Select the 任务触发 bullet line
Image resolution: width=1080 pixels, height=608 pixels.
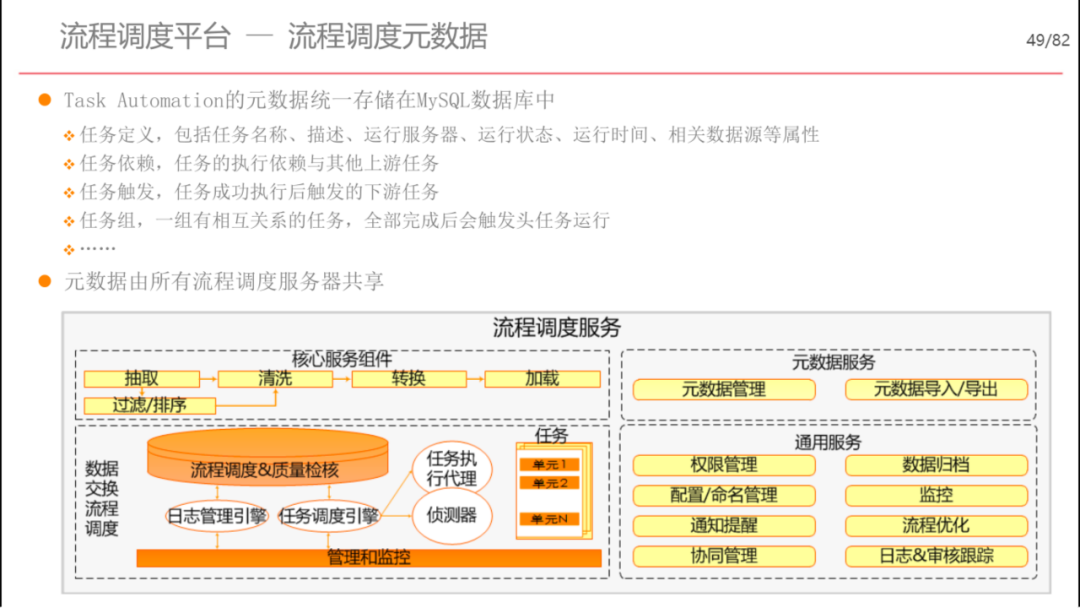[x=259, y=192]
